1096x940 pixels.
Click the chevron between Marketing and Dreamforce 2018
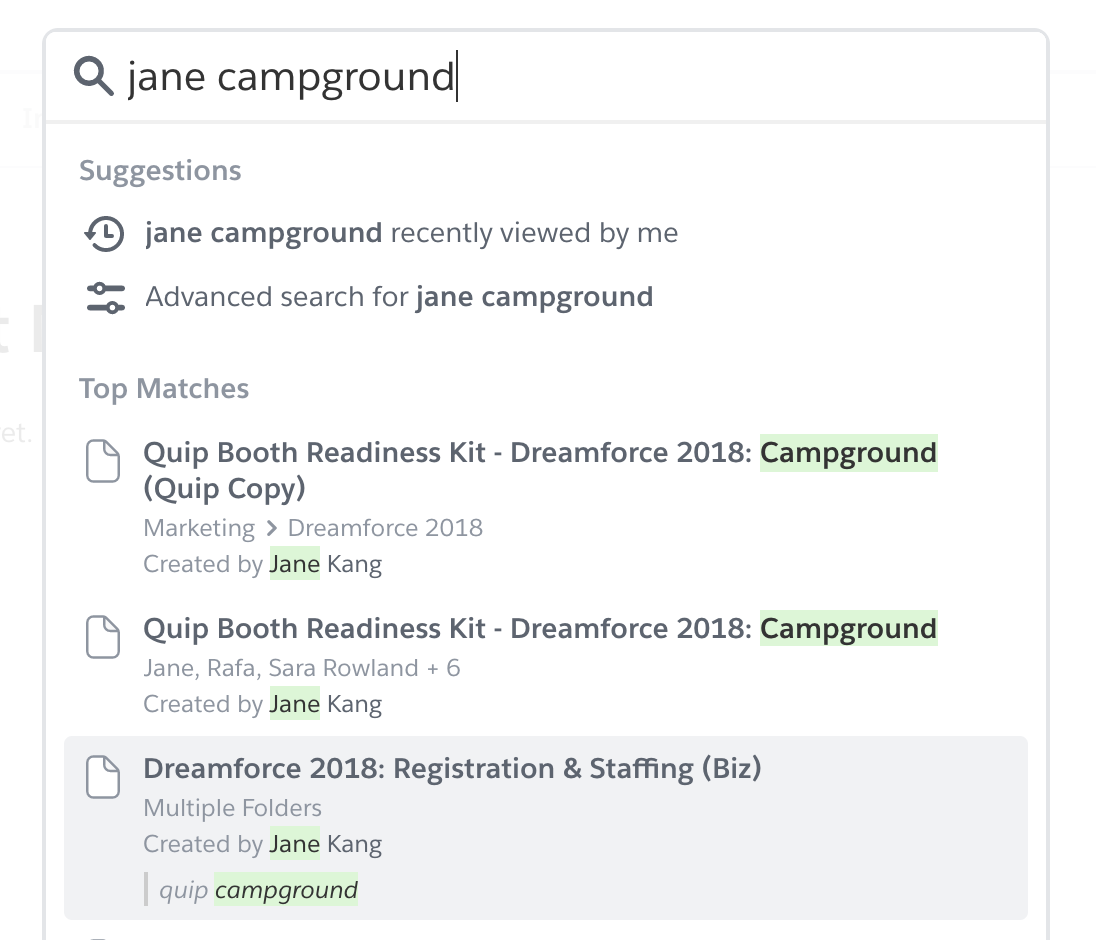tap(272, 528)
